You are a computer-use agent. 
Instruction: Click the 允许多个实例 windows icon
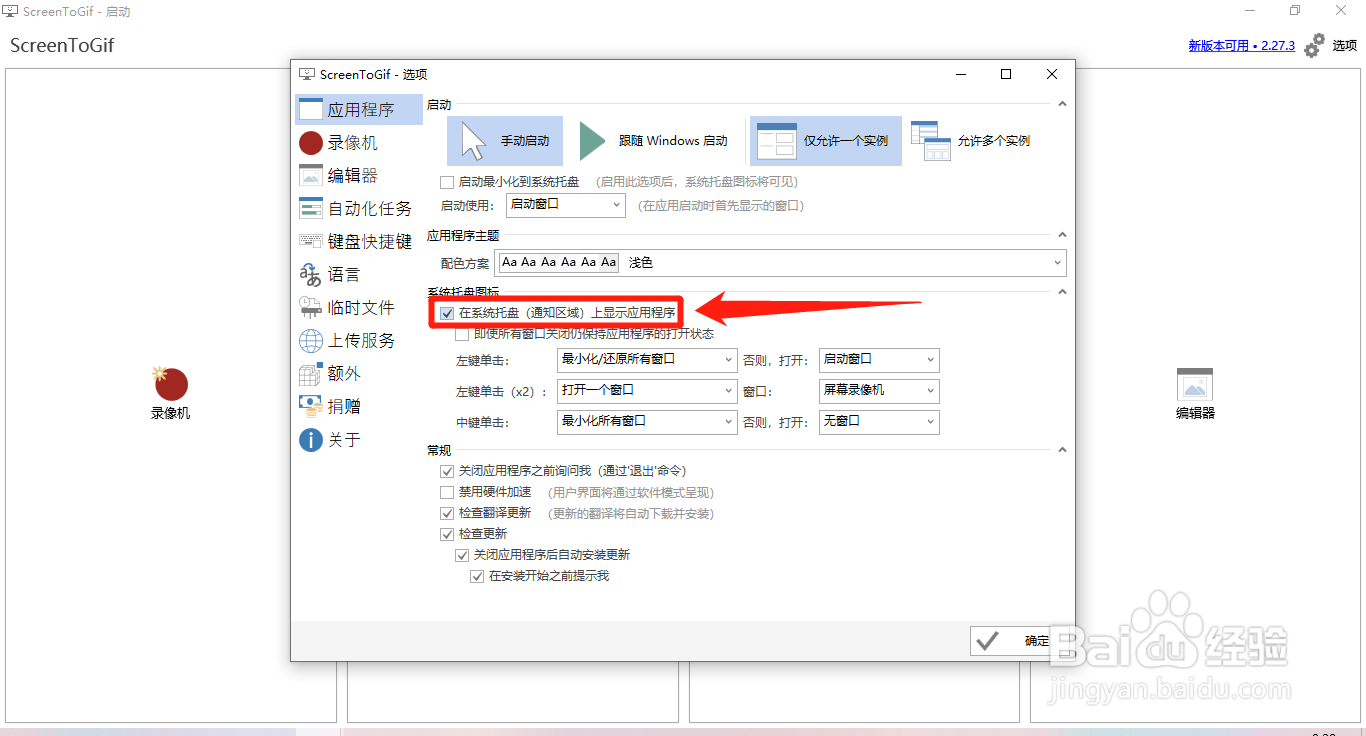[930, 141]
